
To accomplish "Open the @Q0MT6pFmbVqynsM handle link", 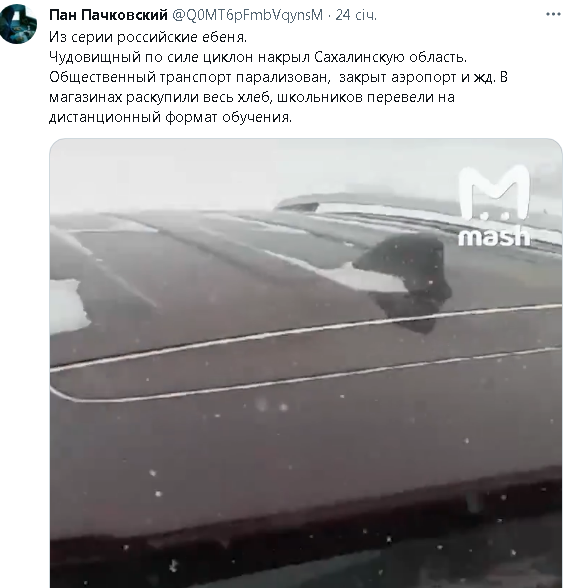I will (248, 15).
